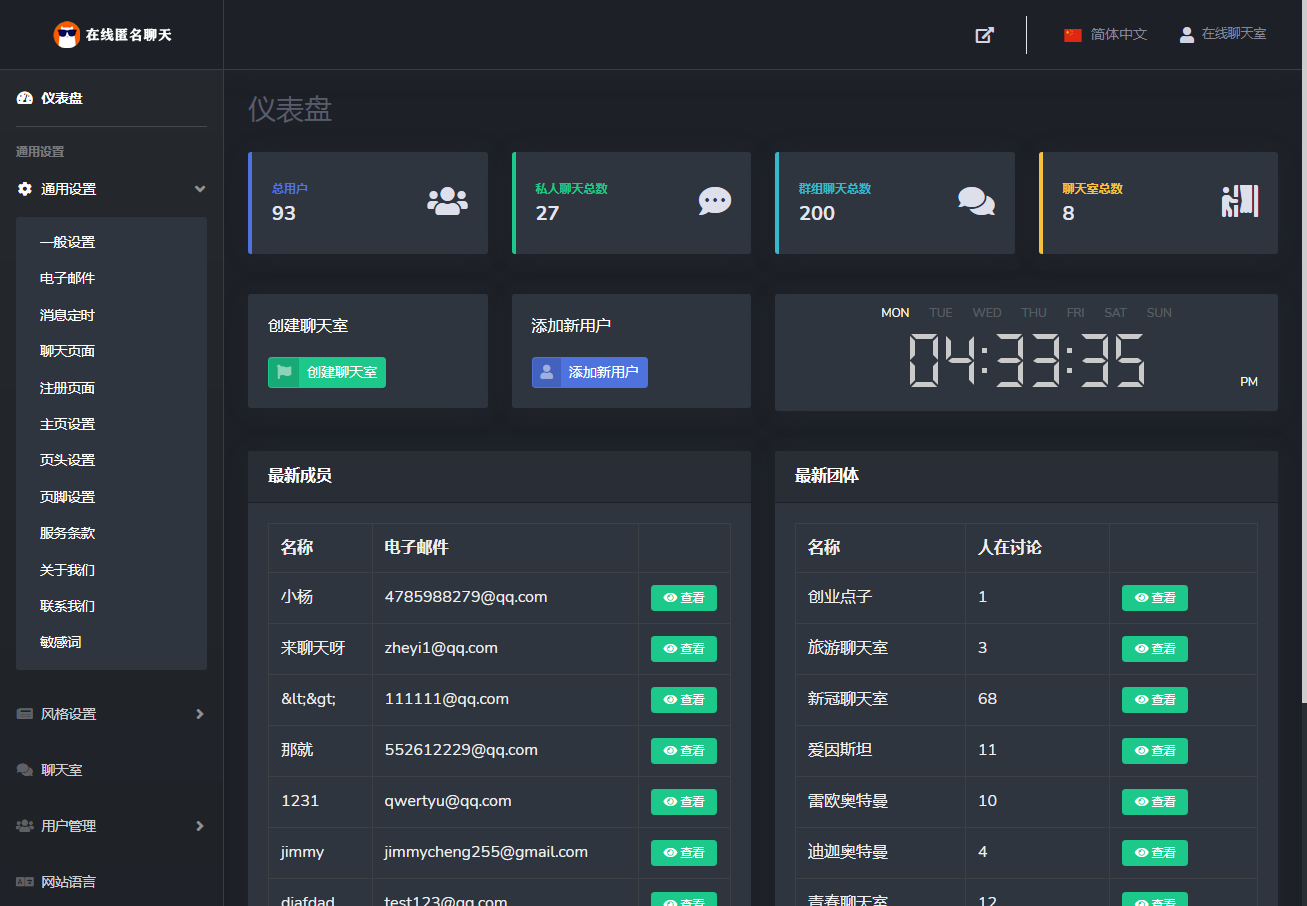Click the digital clock display
The width and height of the screenshot is (1307, 906).
[1026, 359]
